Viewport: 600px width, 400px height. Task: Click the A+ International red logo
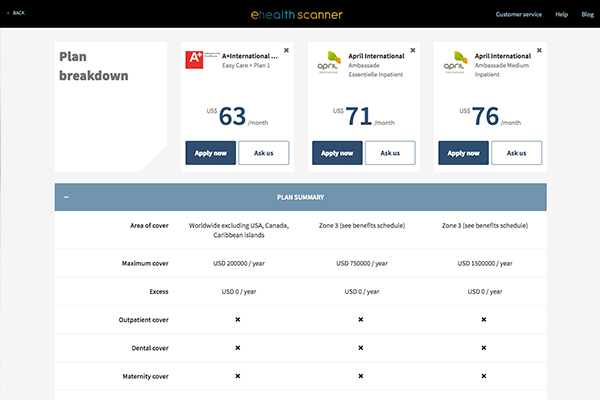(194, 60)
